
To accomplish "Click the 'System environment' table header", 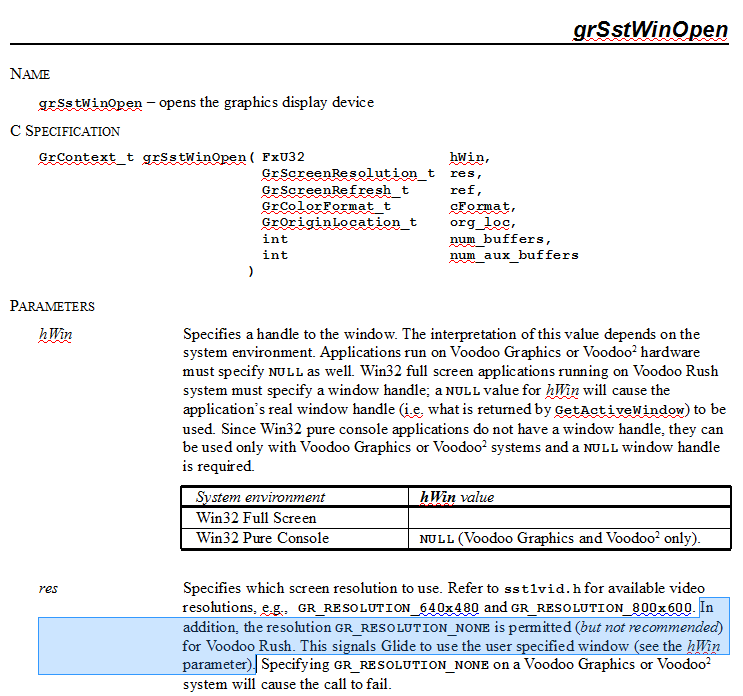I will tap(261, 497).
